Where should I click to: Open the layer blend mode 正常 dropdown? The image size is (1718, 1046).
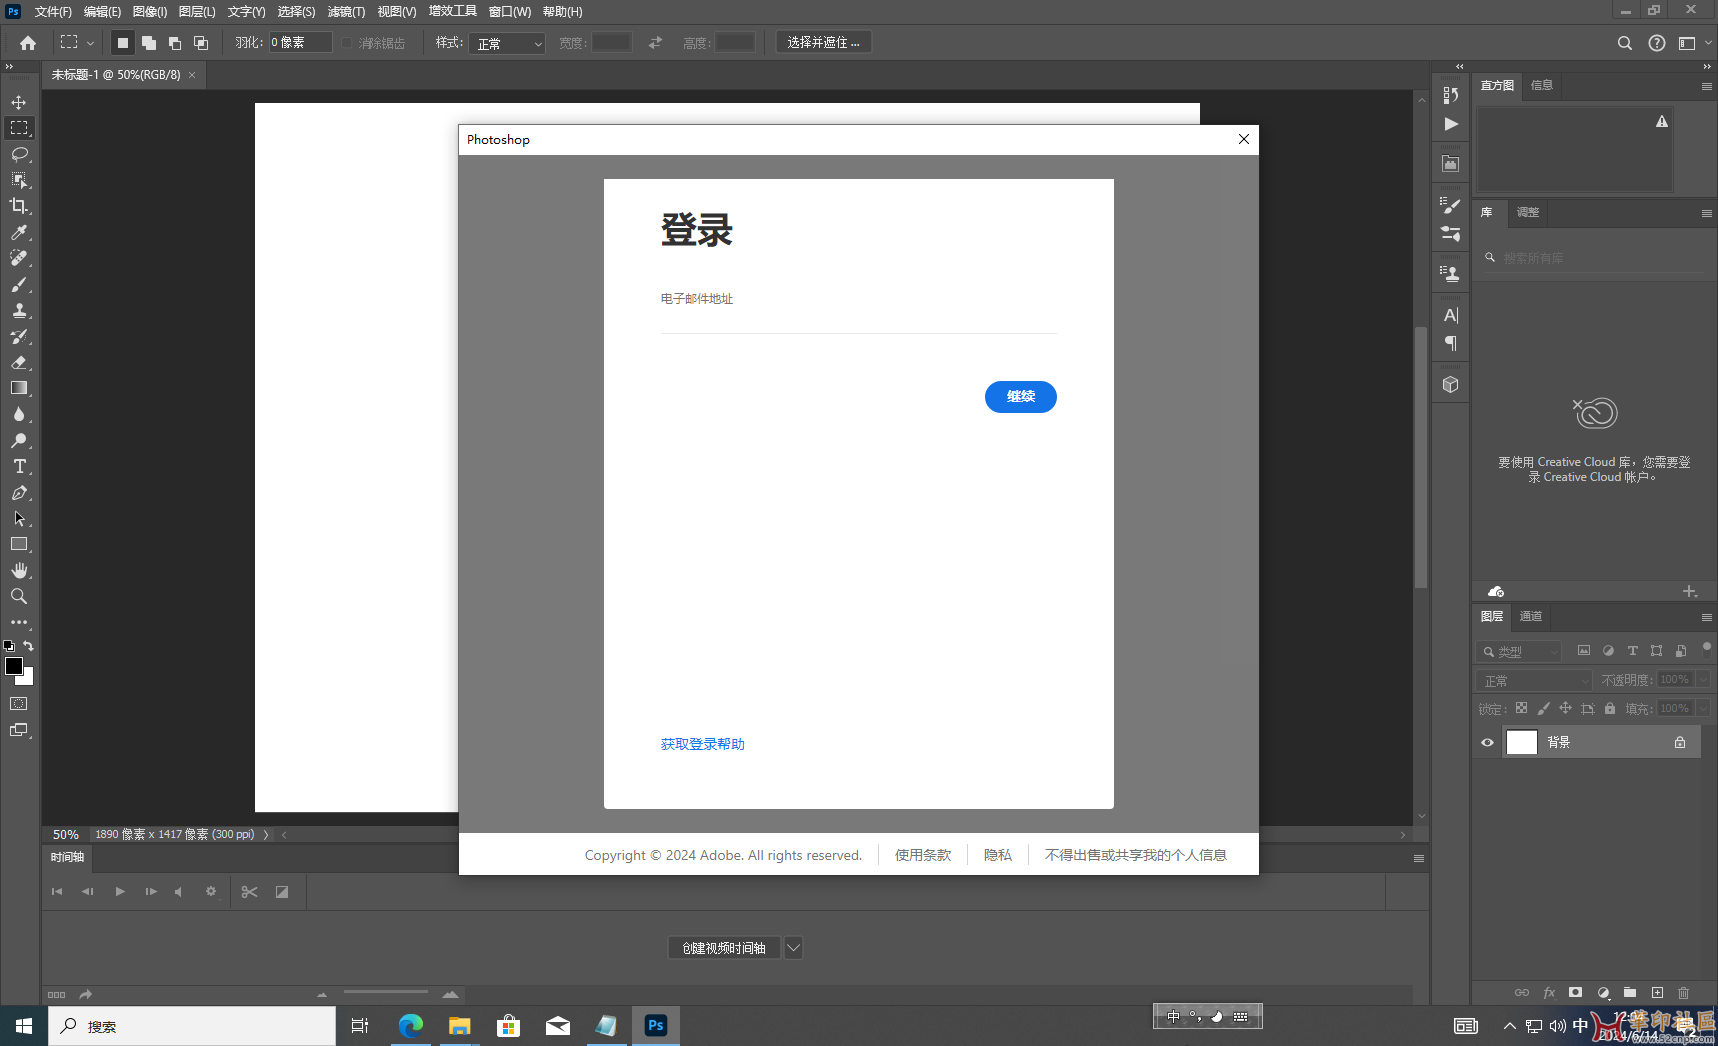tap(1534, 680)
